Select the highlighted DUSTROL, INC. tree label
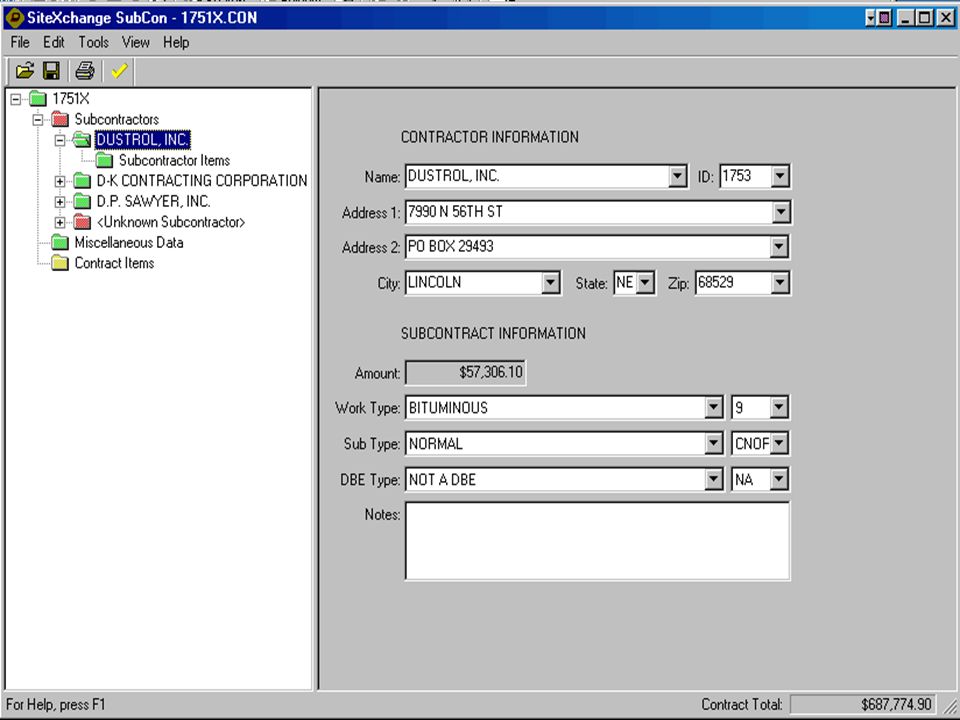This screenshot has width=960, height=720. pos(143,140)
